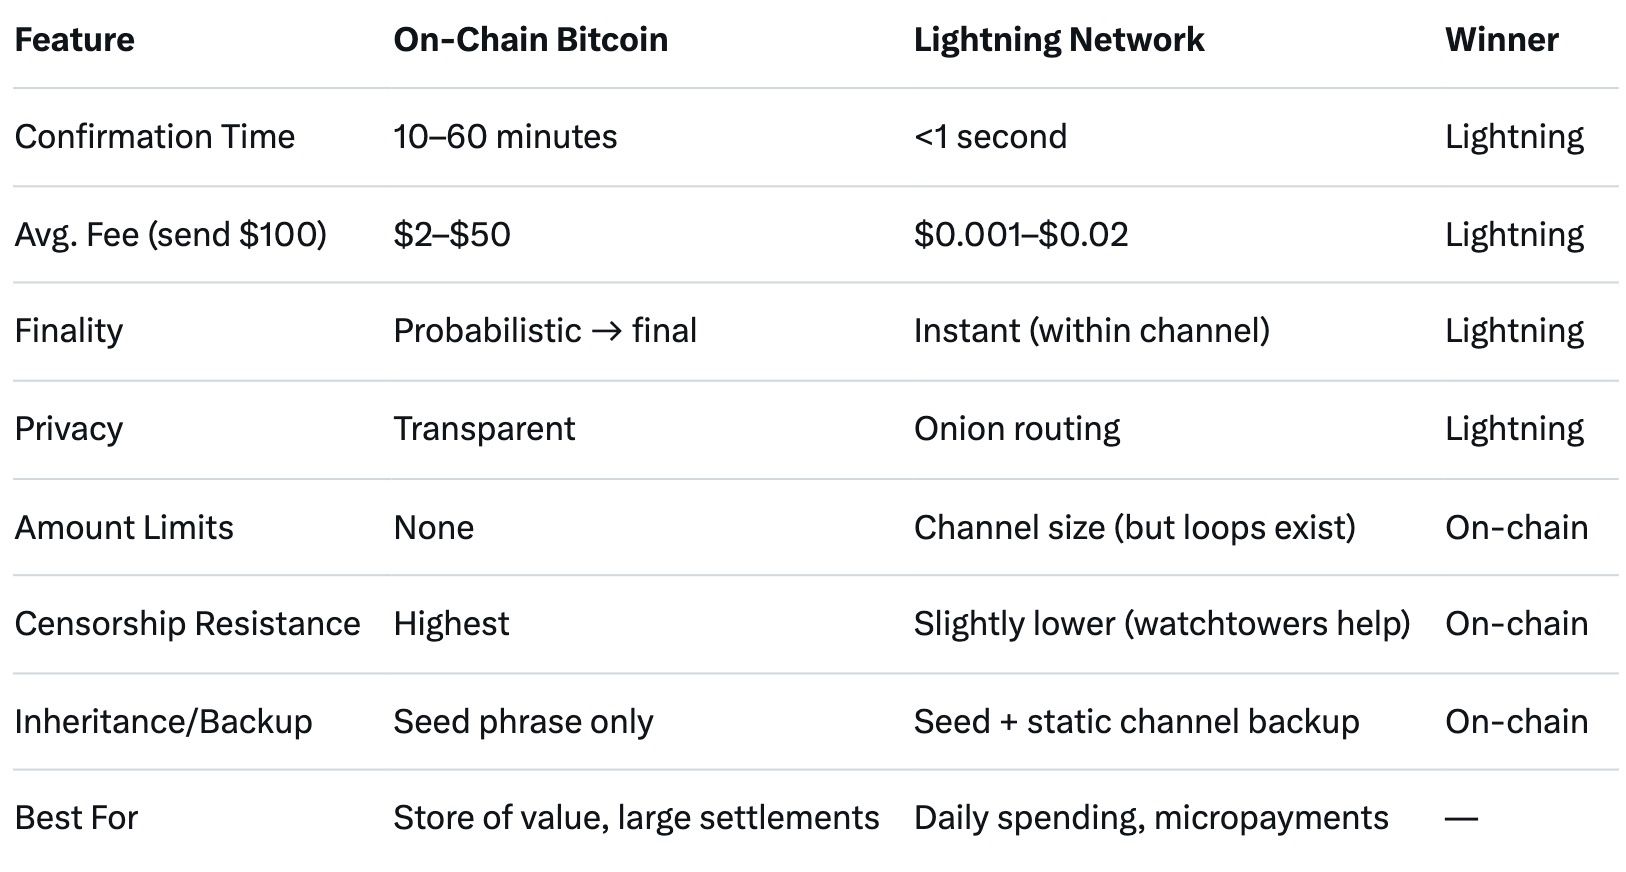Select the Probabilistic → final cell
Screen dimensions: 1626x872
coord(544,331)
